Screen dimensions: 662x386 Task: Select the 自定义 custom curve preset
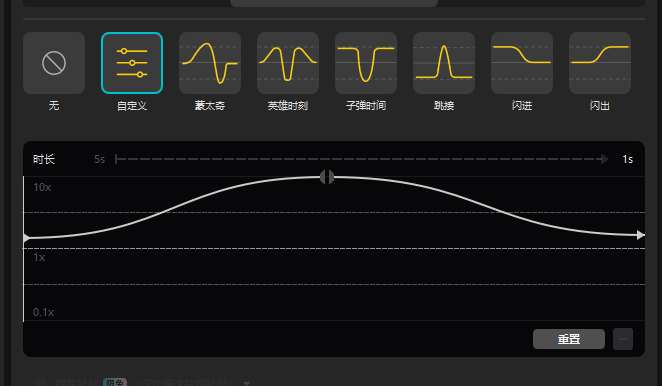132,63
